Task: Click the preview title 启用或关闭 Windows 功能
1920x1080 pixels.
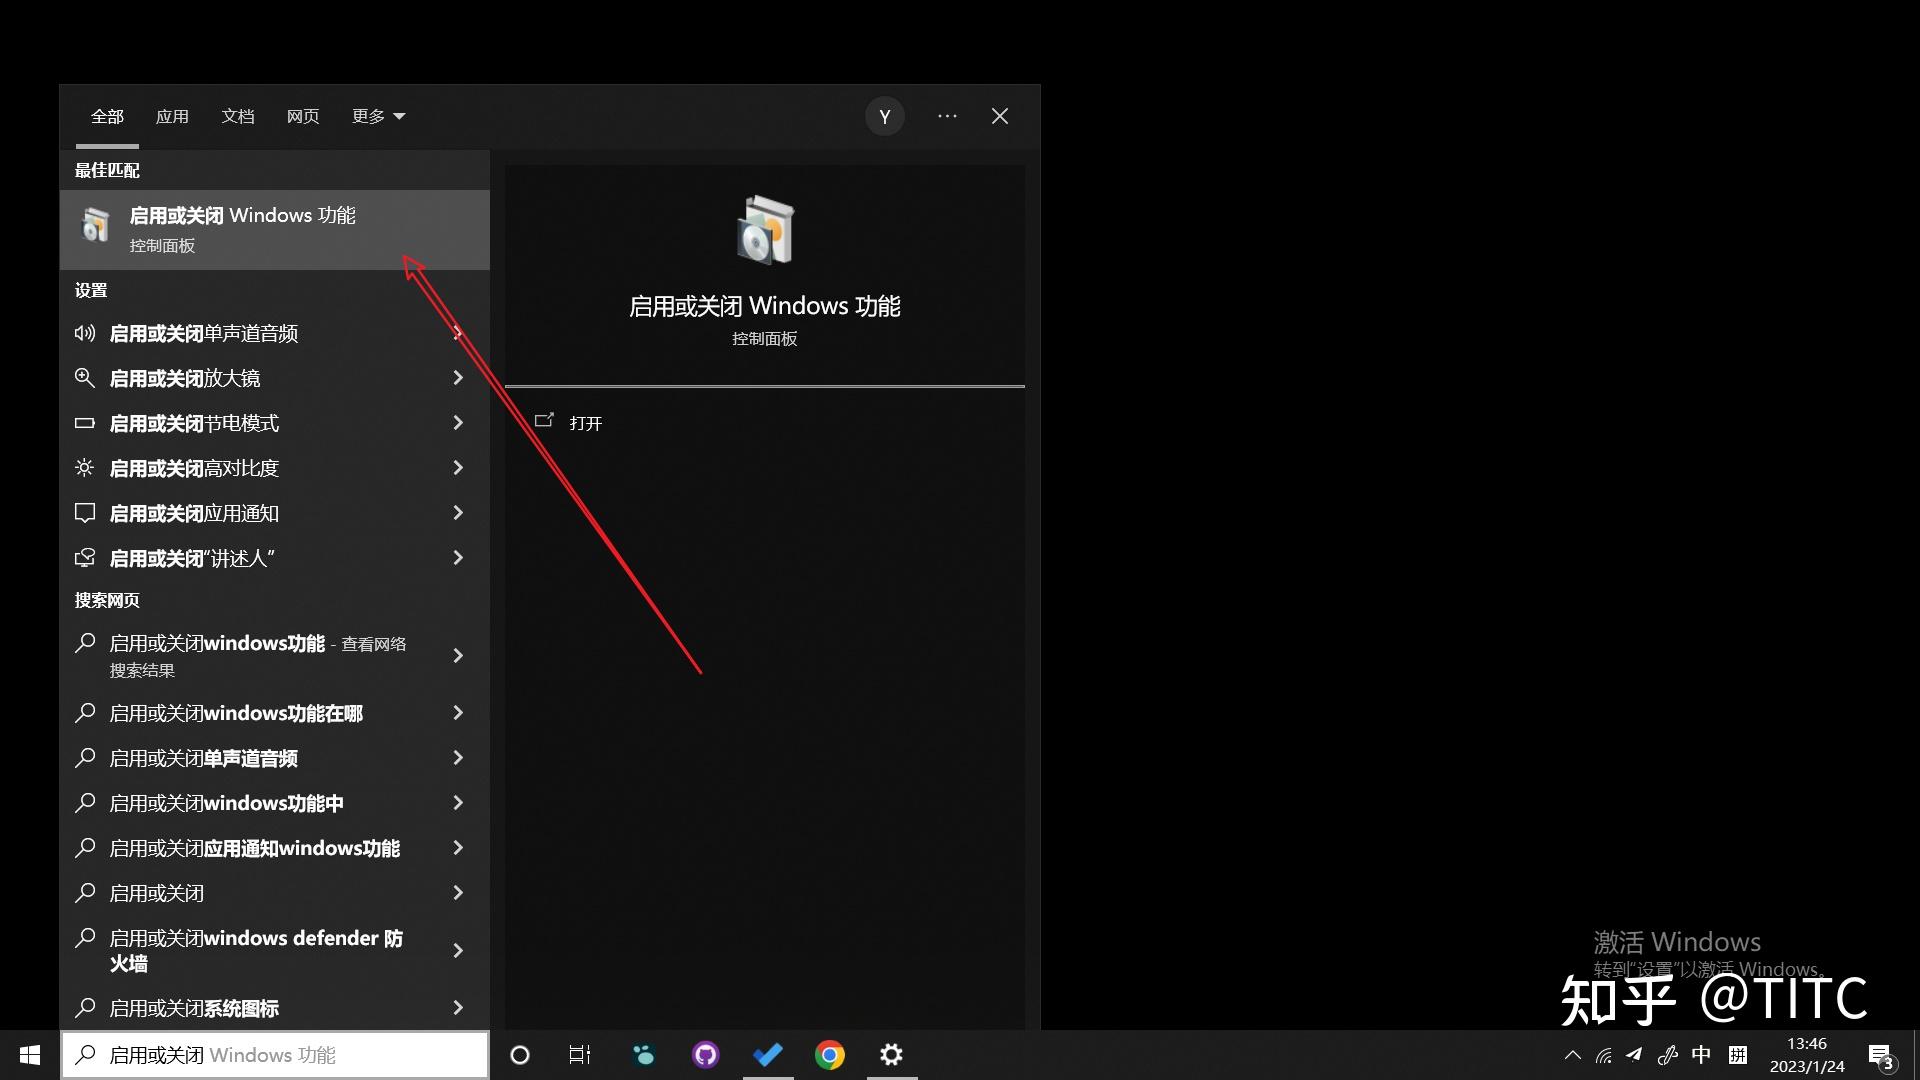Action: pos(765,306)
